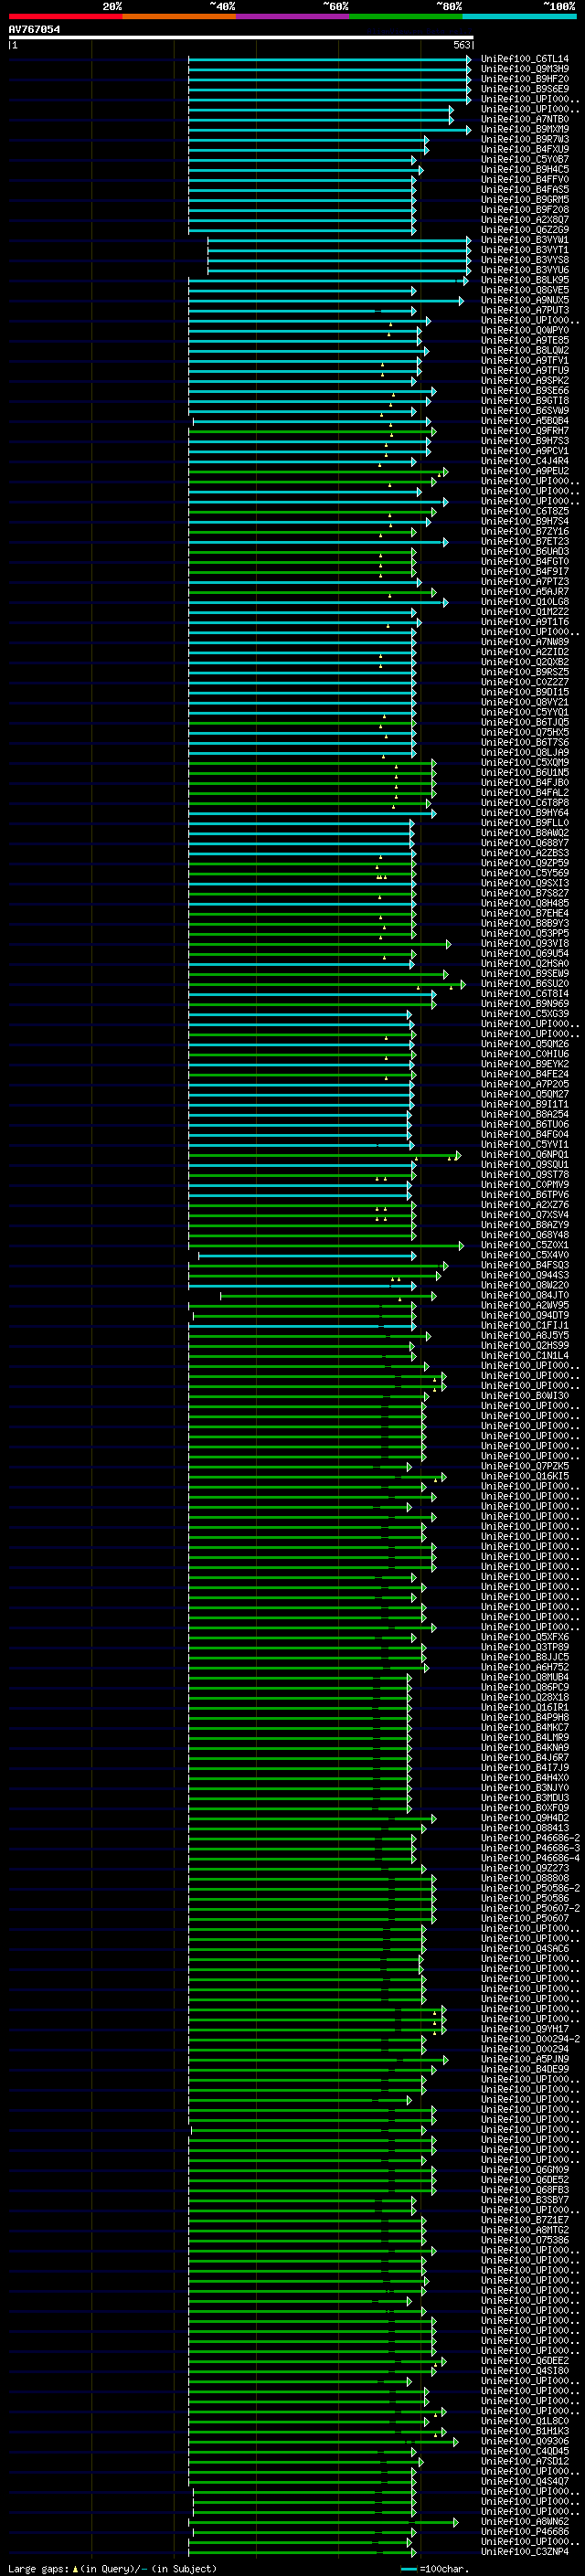Open hit UniRef100_A7NTB0

tap(525, 119)
